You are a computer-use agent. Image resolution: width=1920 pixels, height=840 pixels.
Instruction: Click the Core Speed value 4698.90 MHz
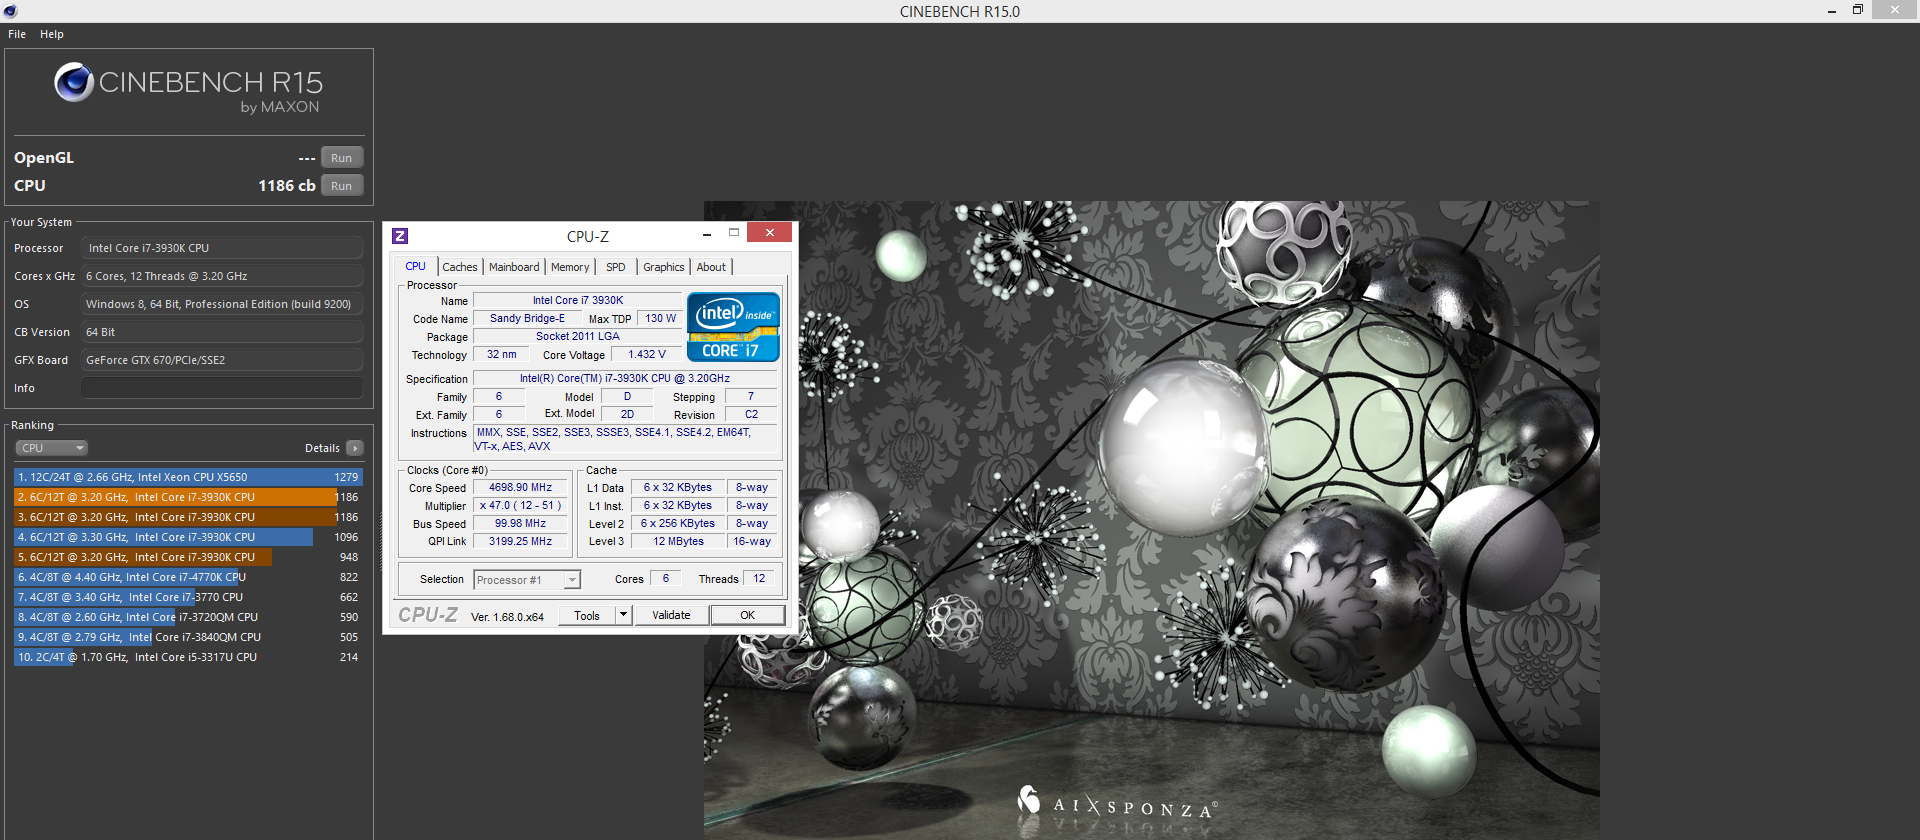tap(520, 487)
